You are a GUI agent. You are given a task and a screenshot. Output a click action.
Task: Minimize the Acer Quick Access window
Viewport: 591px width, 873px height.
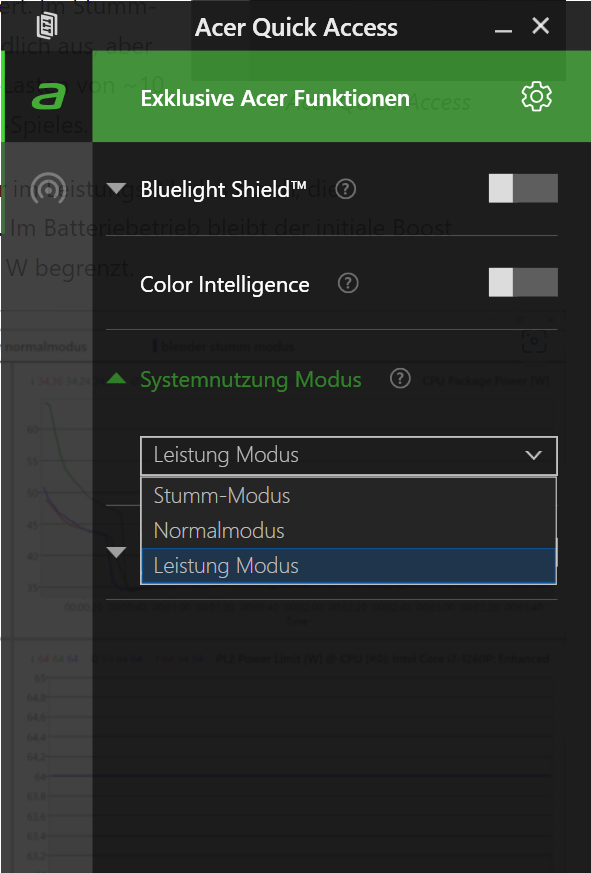coord(503,27)
